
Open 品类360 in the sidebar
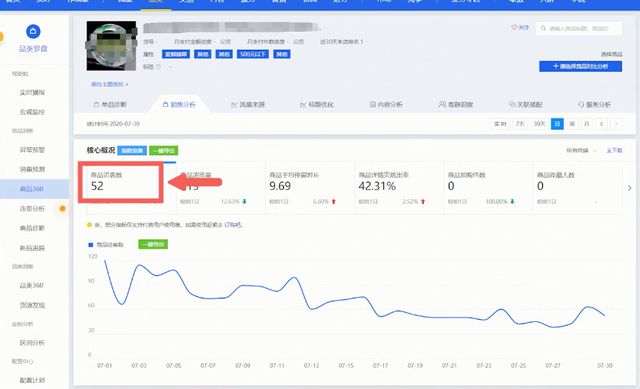point(31,285)
